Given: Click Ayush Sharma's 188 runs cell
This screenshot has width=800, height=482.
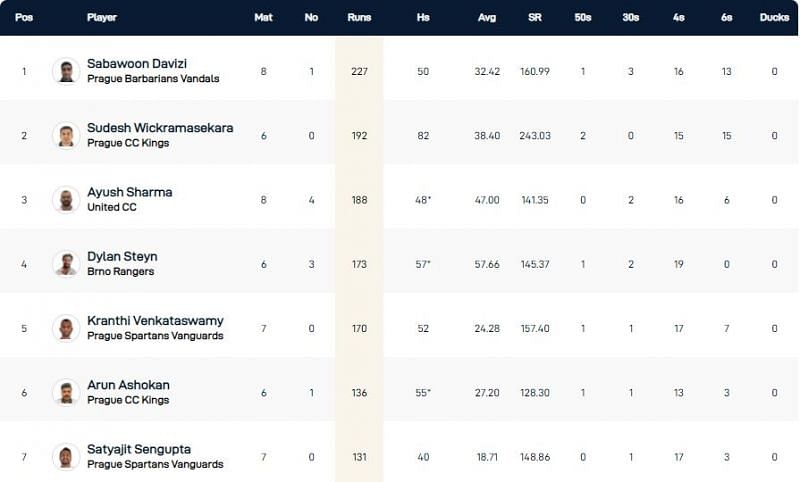Looking at the screenshot, I should (358, 200).
